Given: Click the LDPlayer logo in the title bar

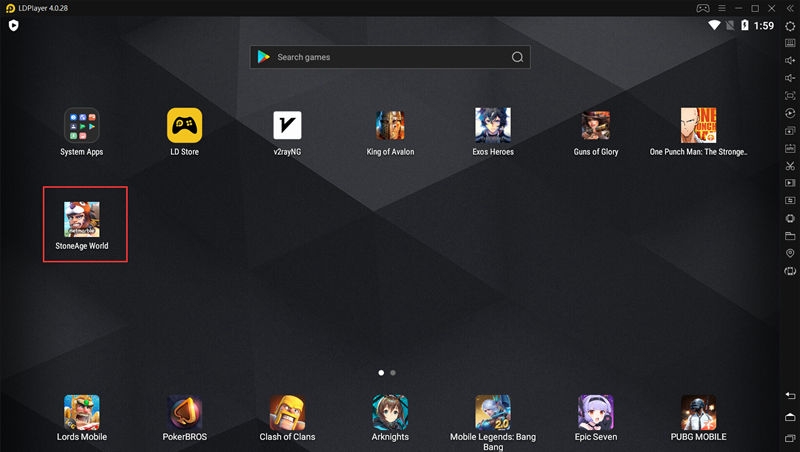Looking at the screenshot, I should 10,8.
